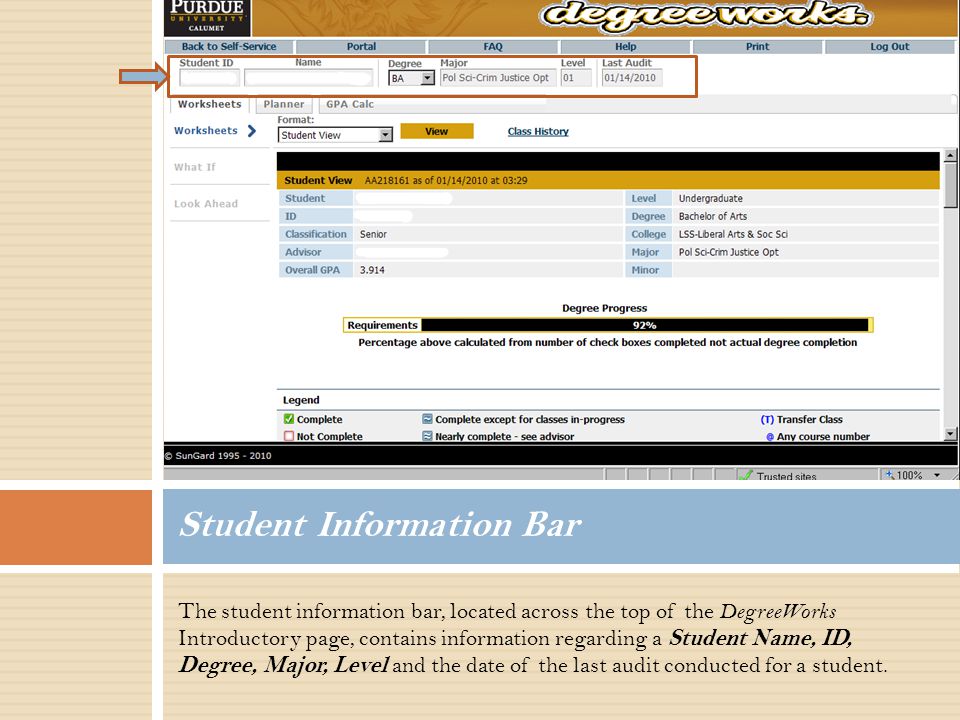Click the Not Complete empty box icon

[289, 436]
